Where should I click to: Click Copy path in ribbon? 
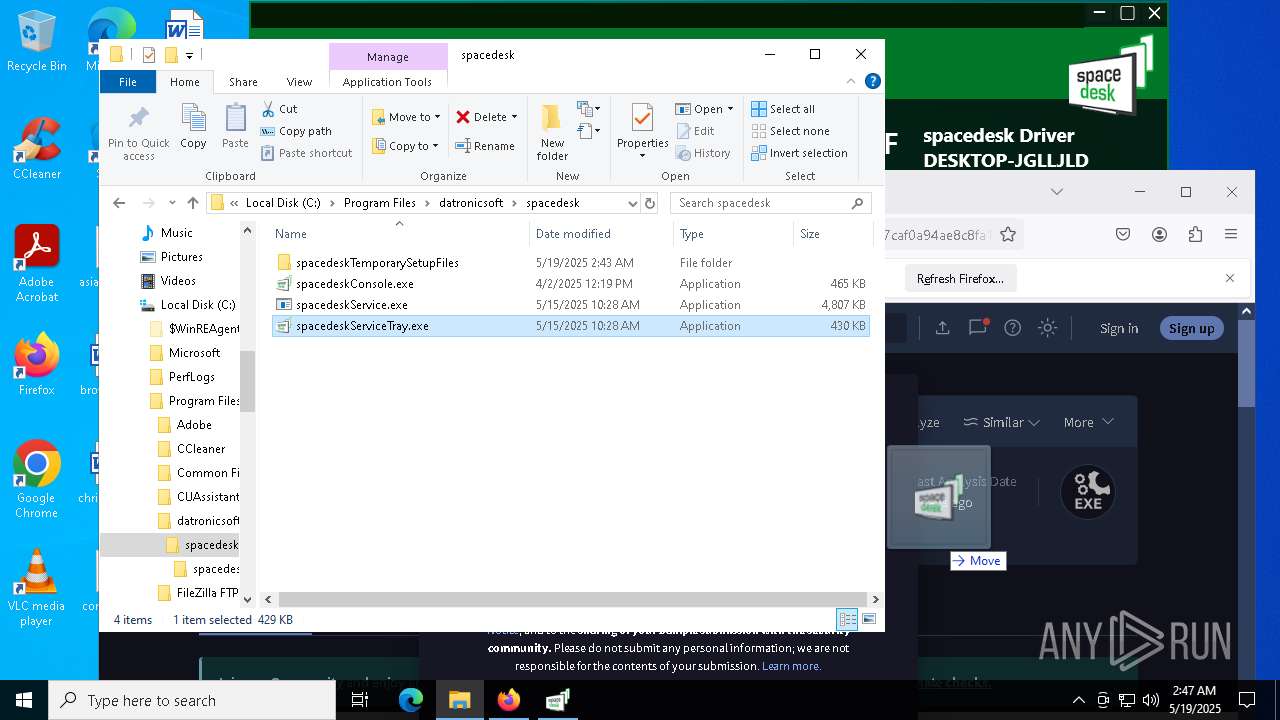coord(296,131)
